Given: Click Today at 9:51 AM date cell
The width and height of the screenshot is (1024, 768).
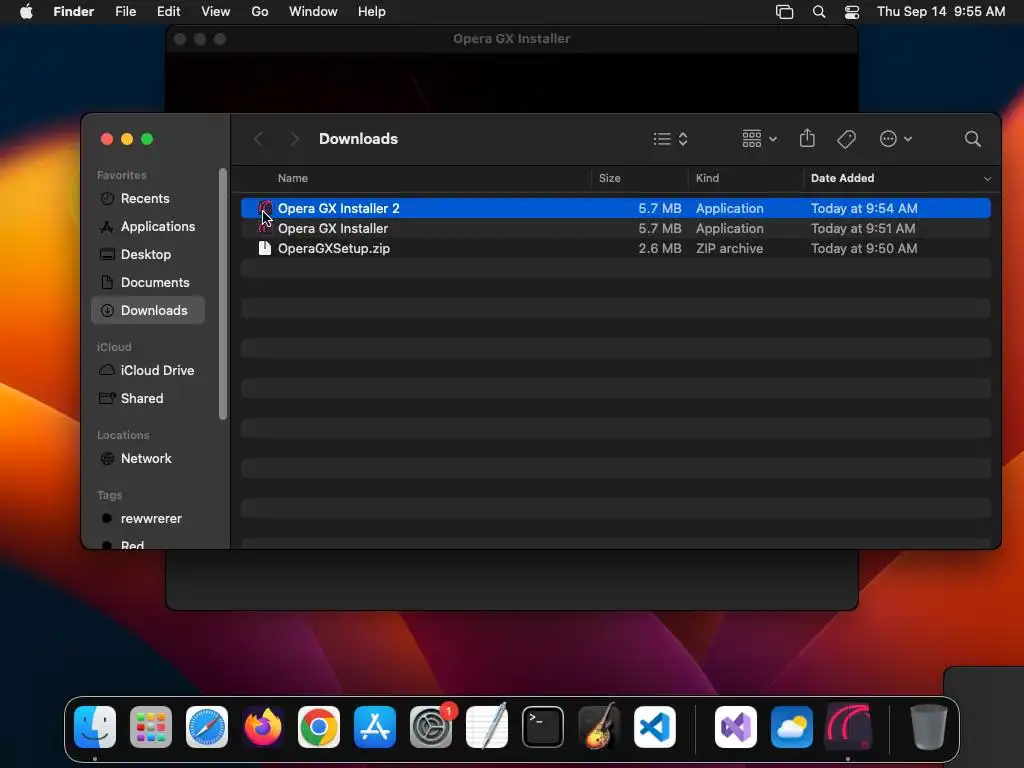Looking at the screenshot, I should (x=863, y=229).
